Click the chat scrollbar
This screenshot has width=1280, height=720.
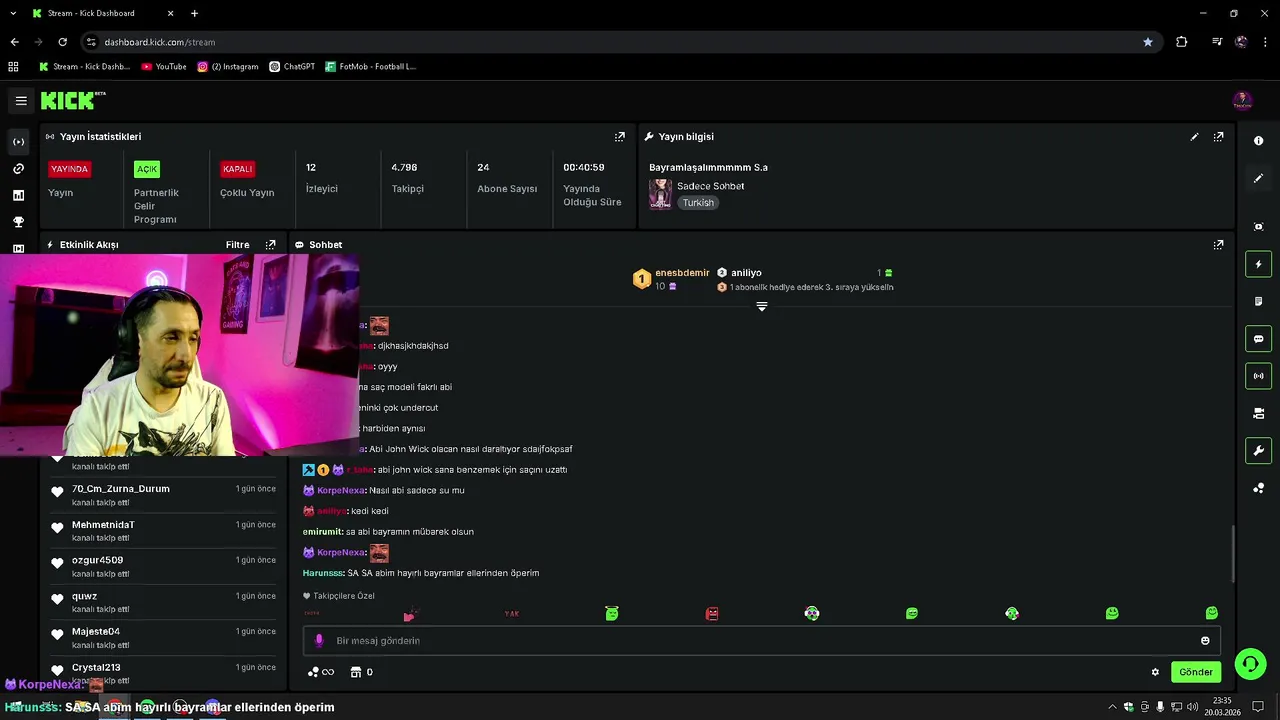(1232, 554)
